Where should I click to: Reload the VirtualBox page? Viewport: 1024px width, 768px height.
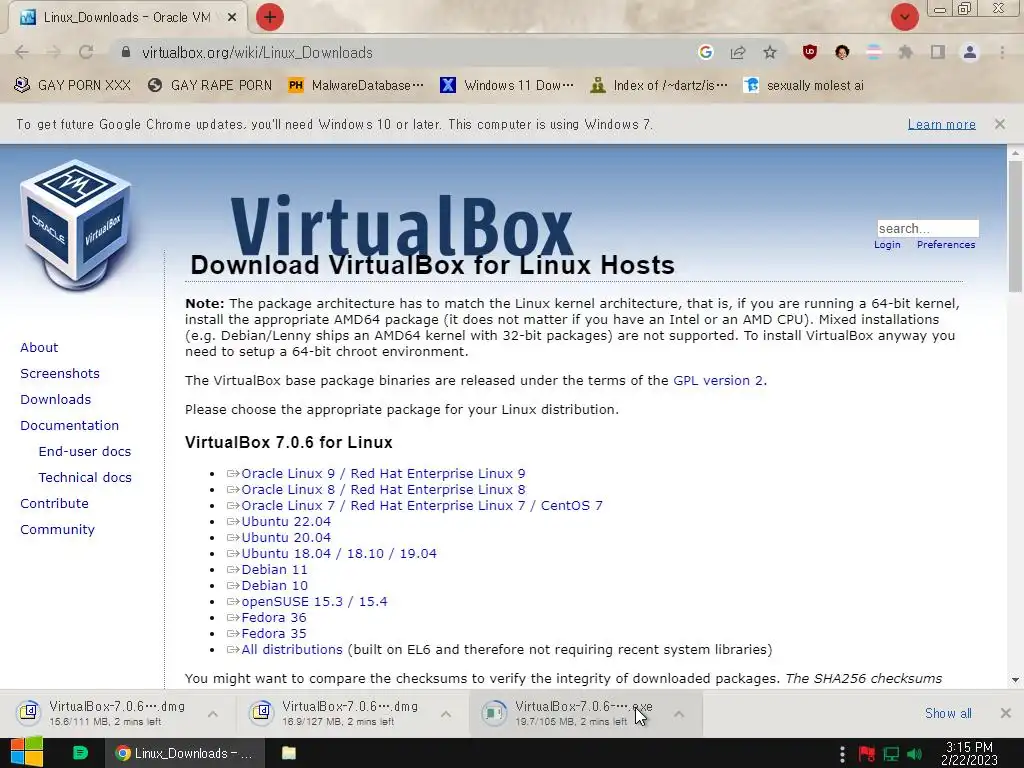(x=86, y=52)
